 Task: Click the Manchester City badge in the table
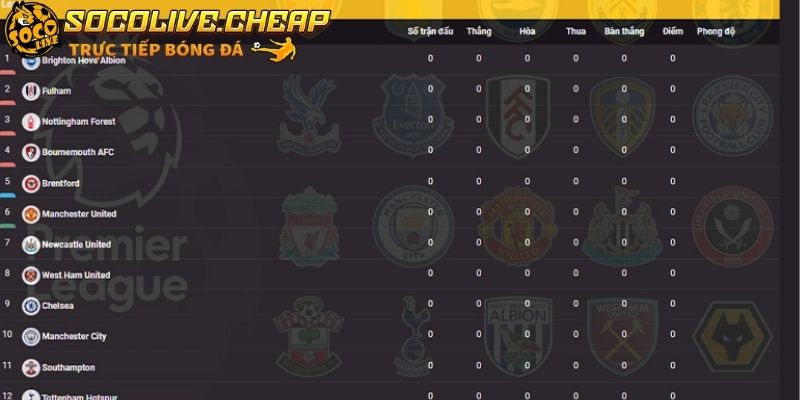pos(31,337)
